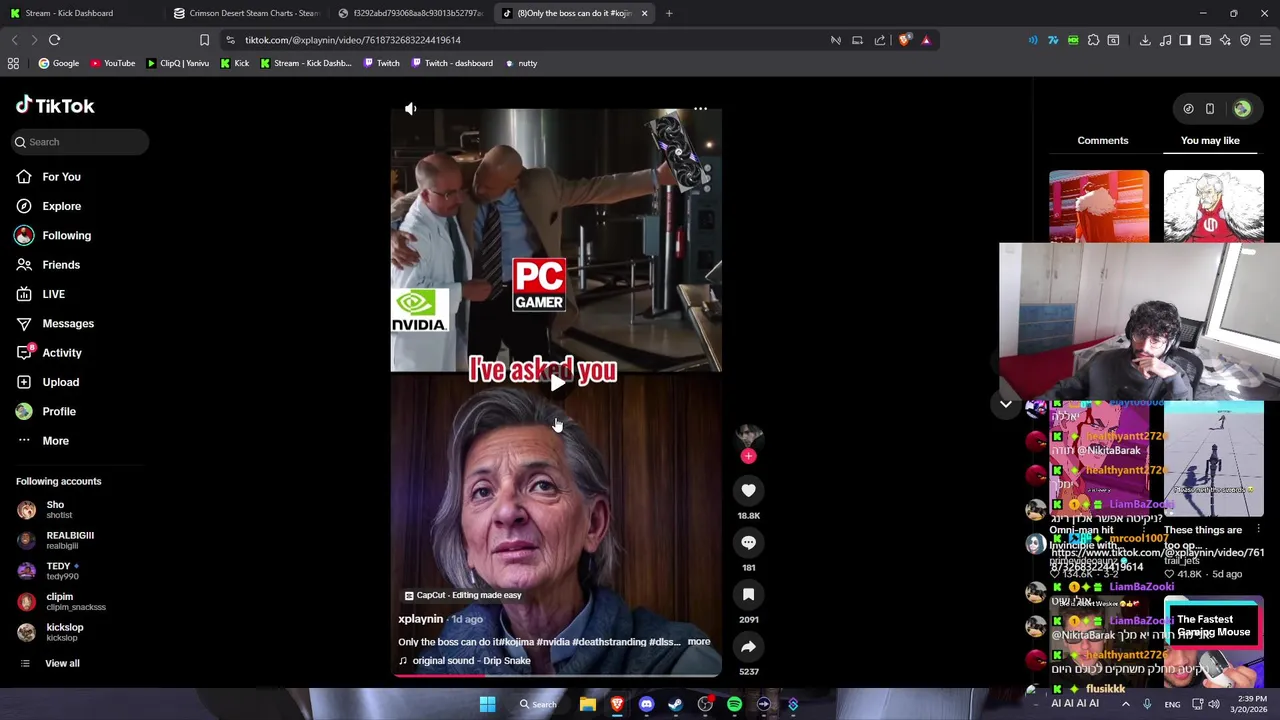Open the Profile page
1280x720 pixels.
click(59, 412)
